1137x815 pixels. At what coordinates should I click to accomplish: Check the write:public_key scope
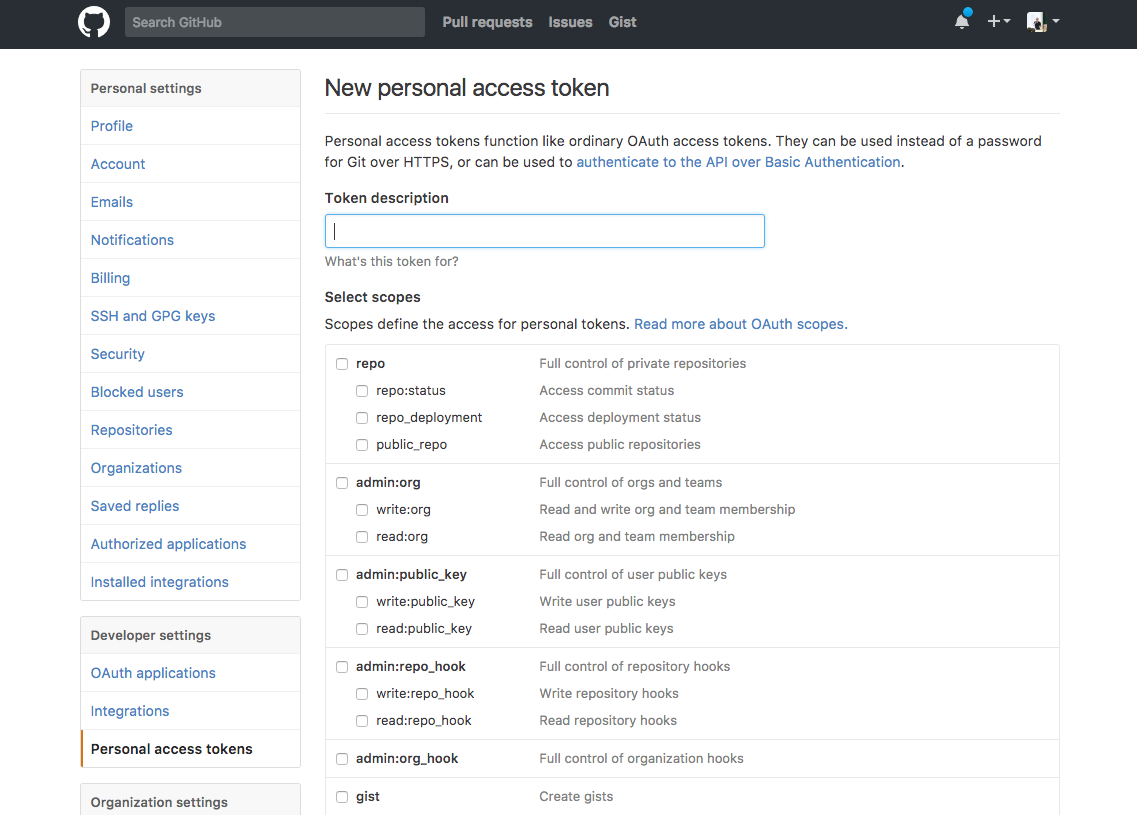pyautogui.click(x=362, y=602)
